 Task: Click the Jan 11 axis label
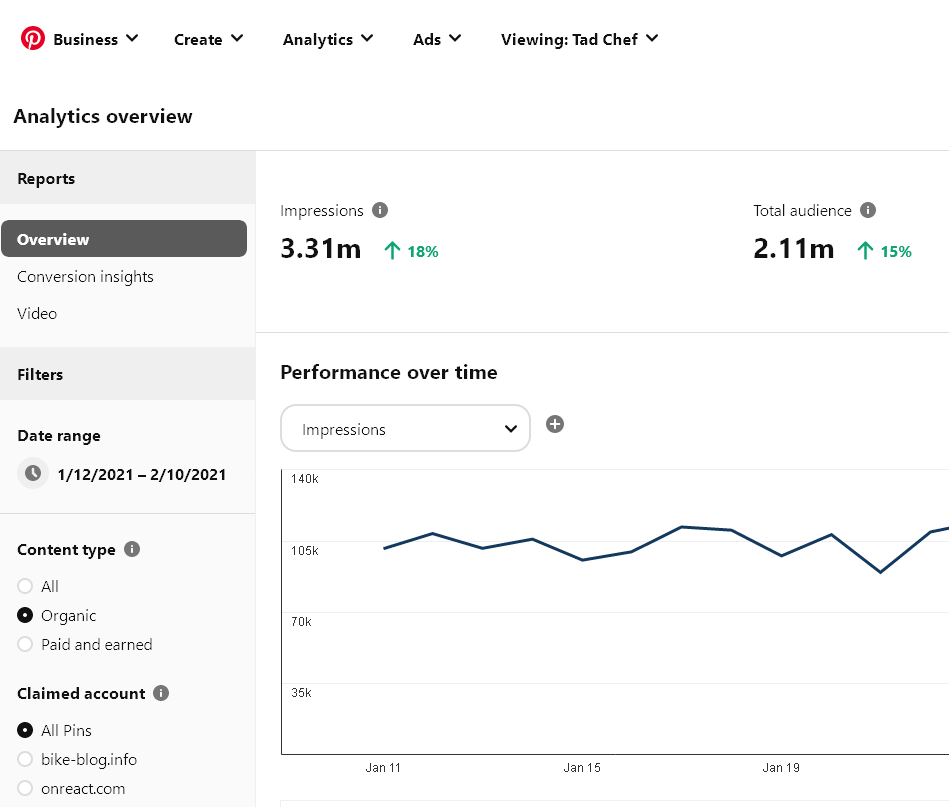pyautogui.click(x=383, y=768)
